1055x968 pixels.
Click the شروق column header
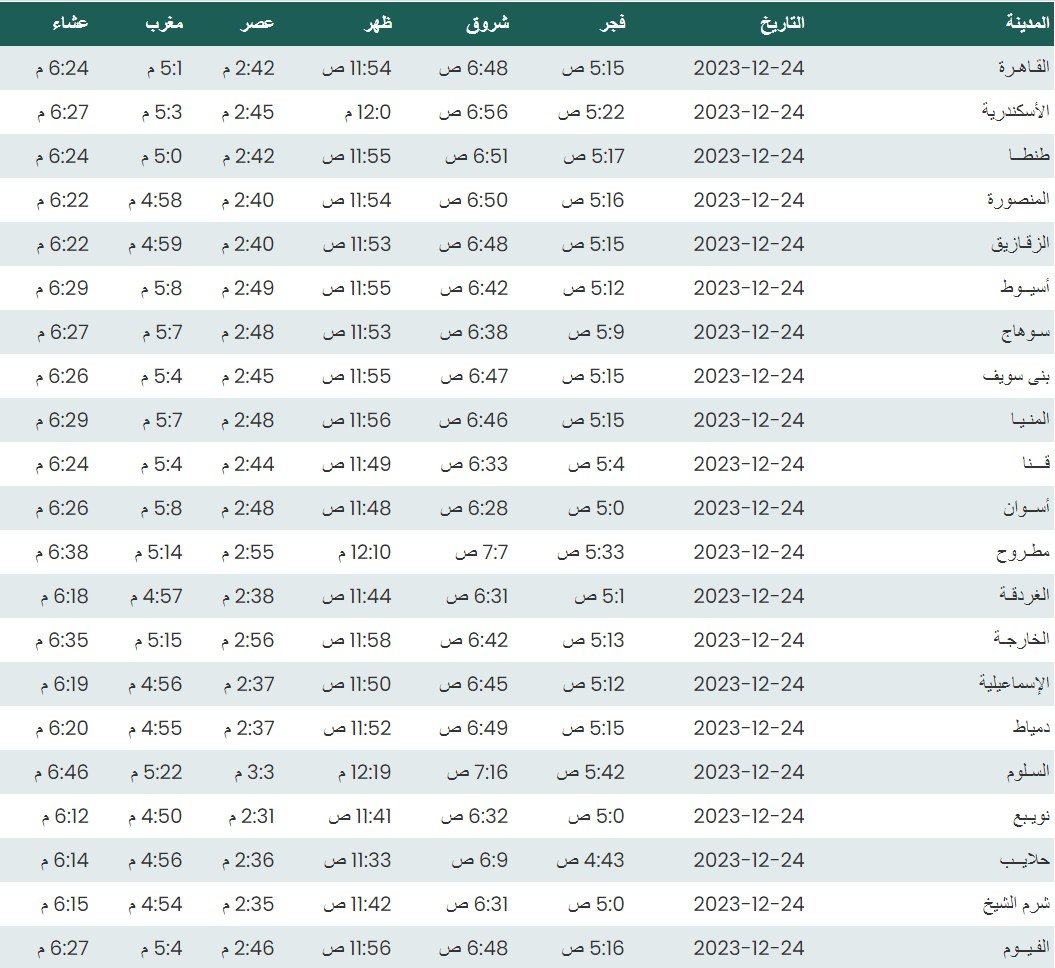[x=488, y=24]
